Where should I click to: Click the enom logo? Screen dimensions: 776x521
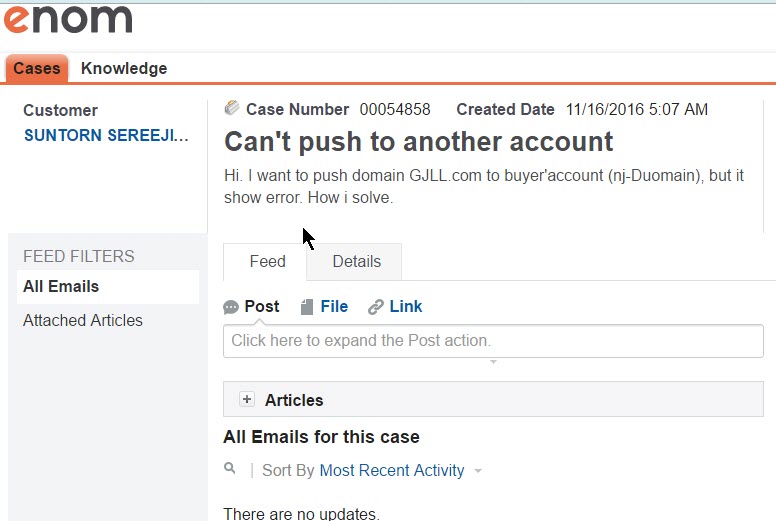coord(68,18)
